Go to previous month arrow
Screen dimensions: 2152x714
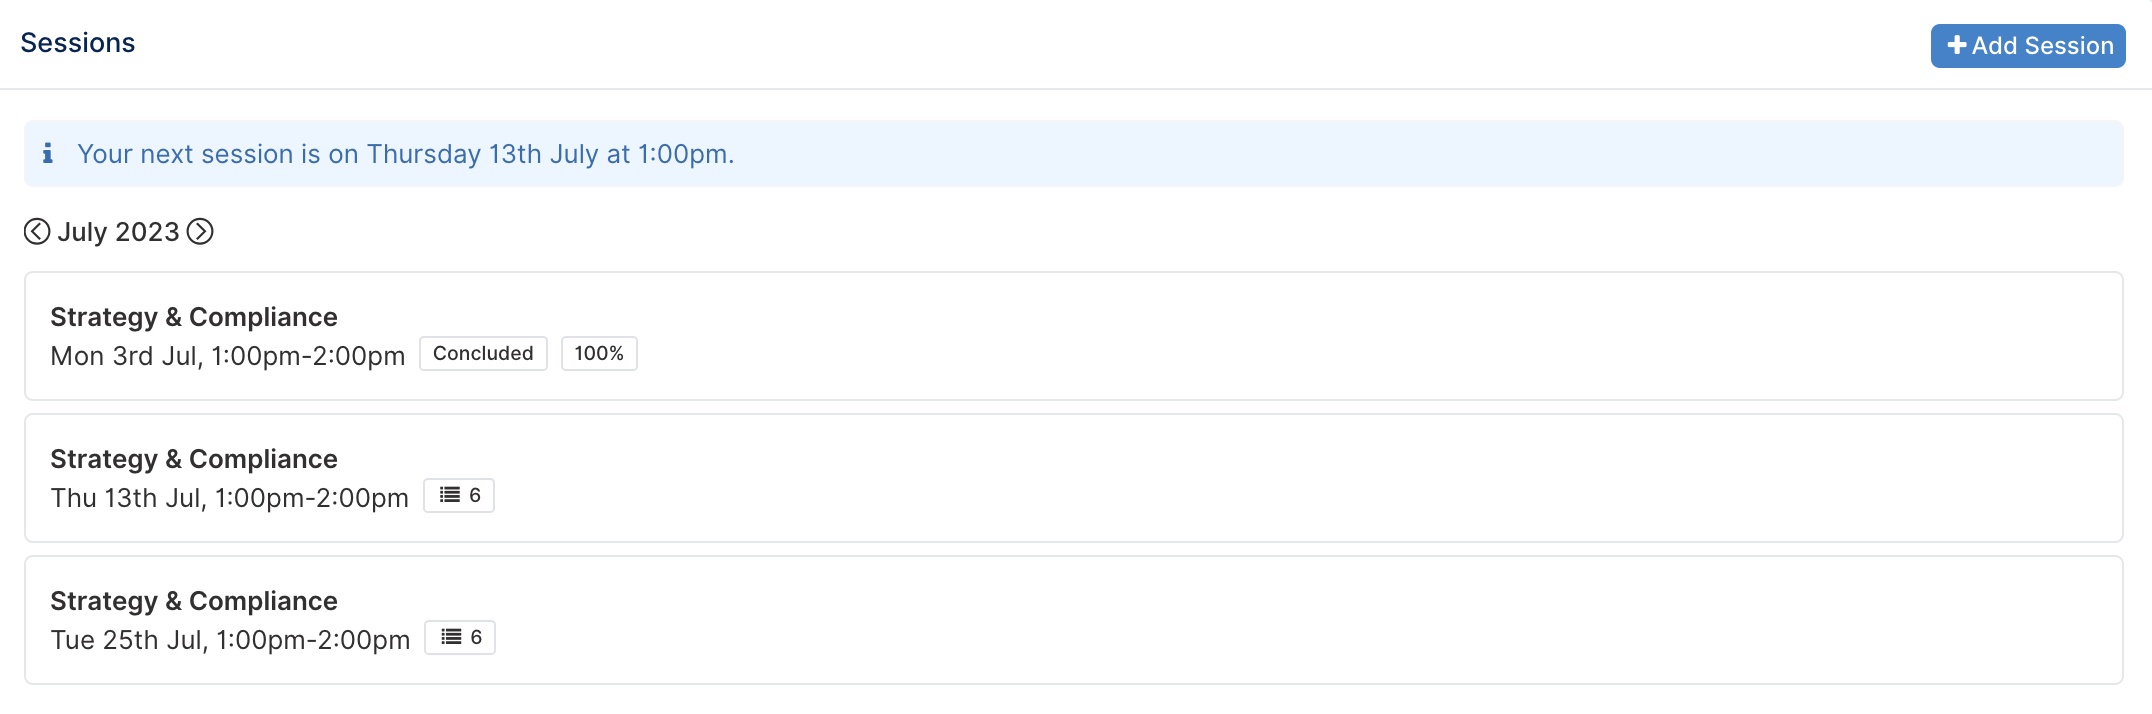[x=37, y=232]
